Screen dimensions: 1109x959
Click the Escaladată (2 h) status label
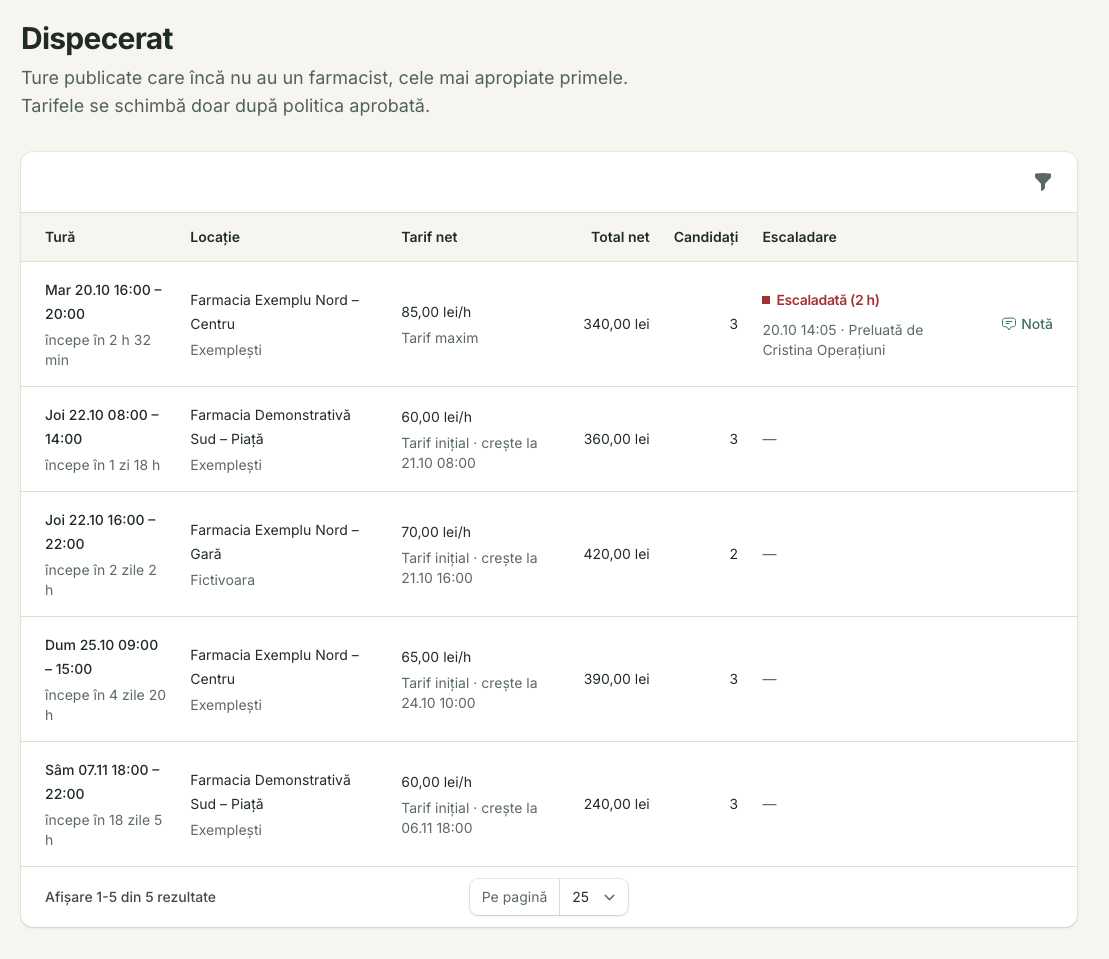(x=828, y=300)
